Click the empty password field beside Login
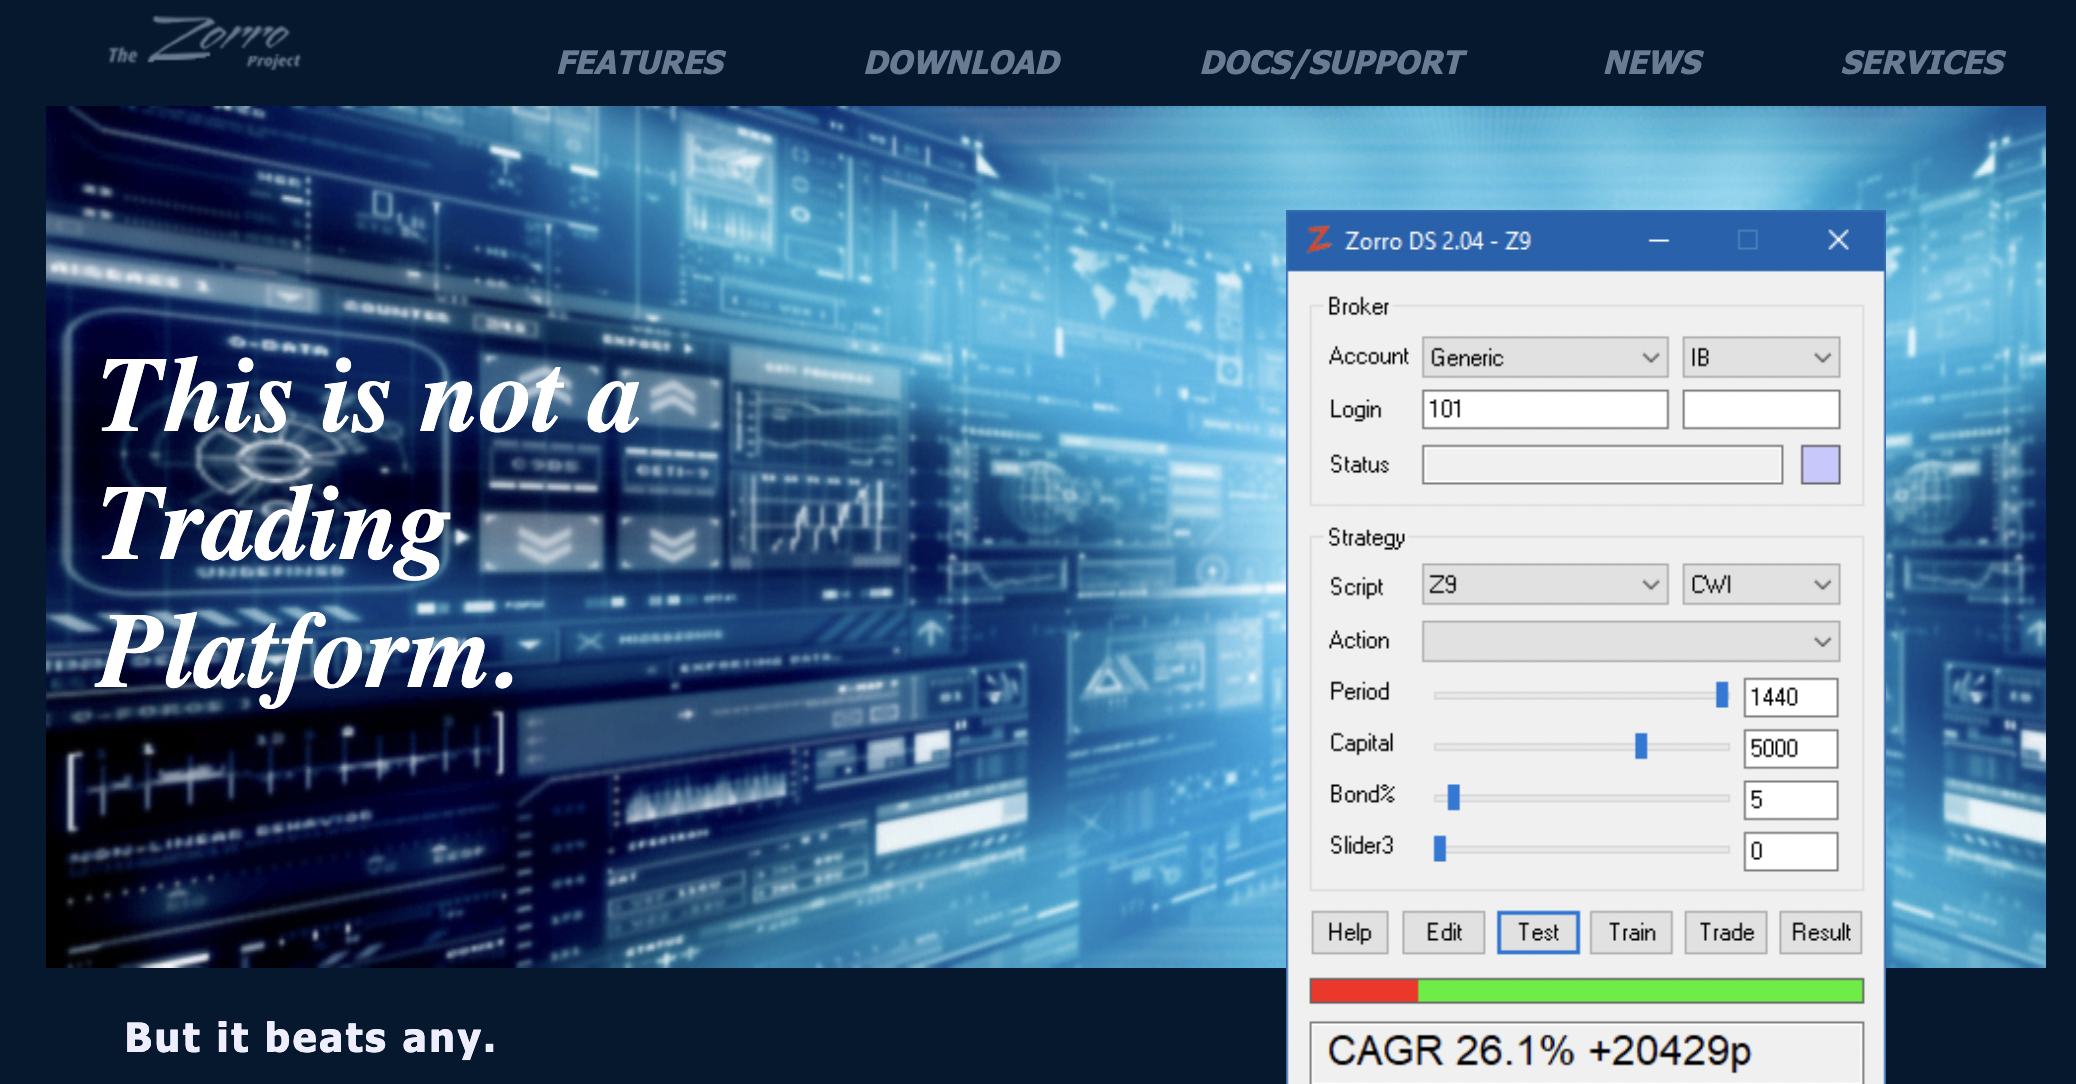The height and width of the screenshot is (1084, 2076). (1761, 409)
